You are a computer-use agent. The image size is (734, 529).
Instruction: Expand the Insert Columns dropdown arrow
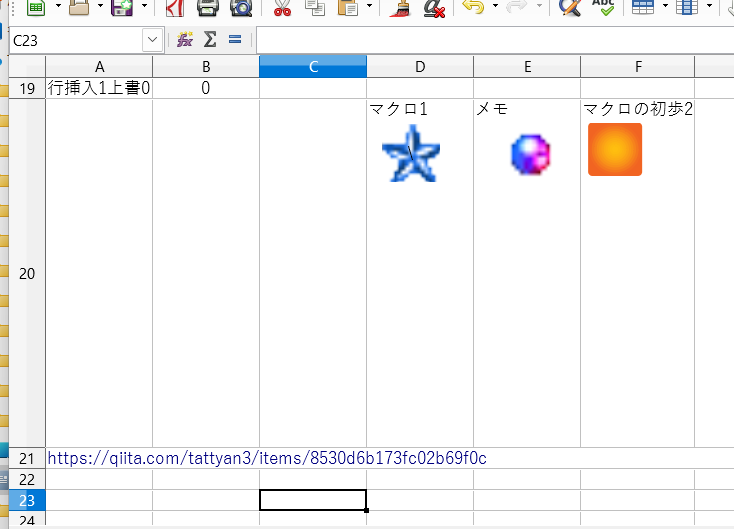point(709,6)
